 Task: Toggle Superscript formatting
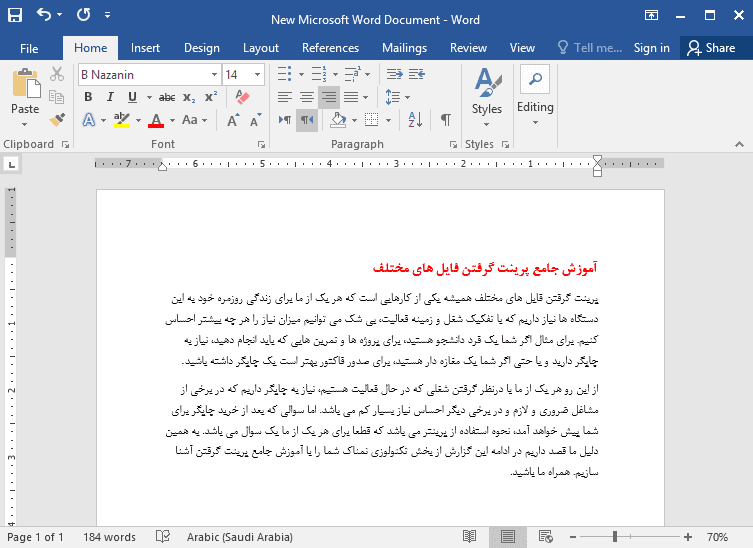(x=211, y=97)
